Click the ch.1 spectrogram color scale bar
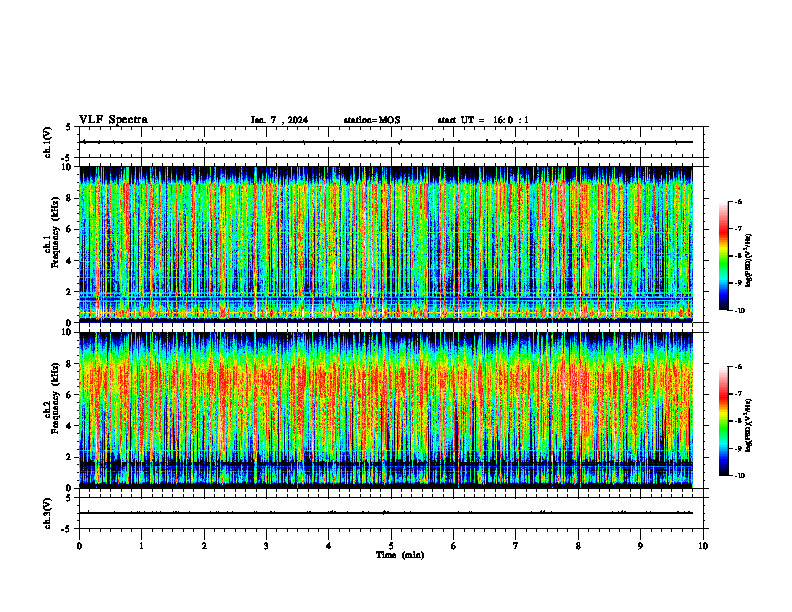This screenshot has height=612, width=792. pyautogui.click(x=723, y=256)
